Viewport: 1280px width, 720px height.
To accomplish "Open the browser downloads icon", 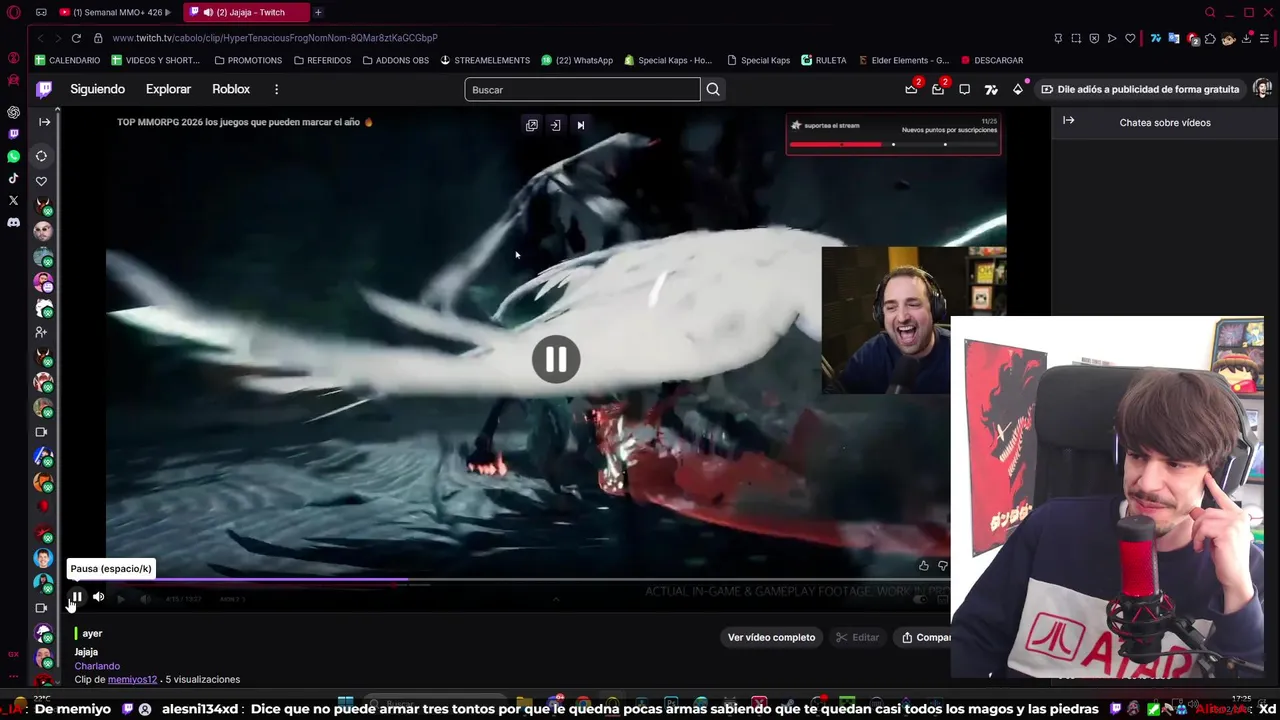I will coord(1246,38).
